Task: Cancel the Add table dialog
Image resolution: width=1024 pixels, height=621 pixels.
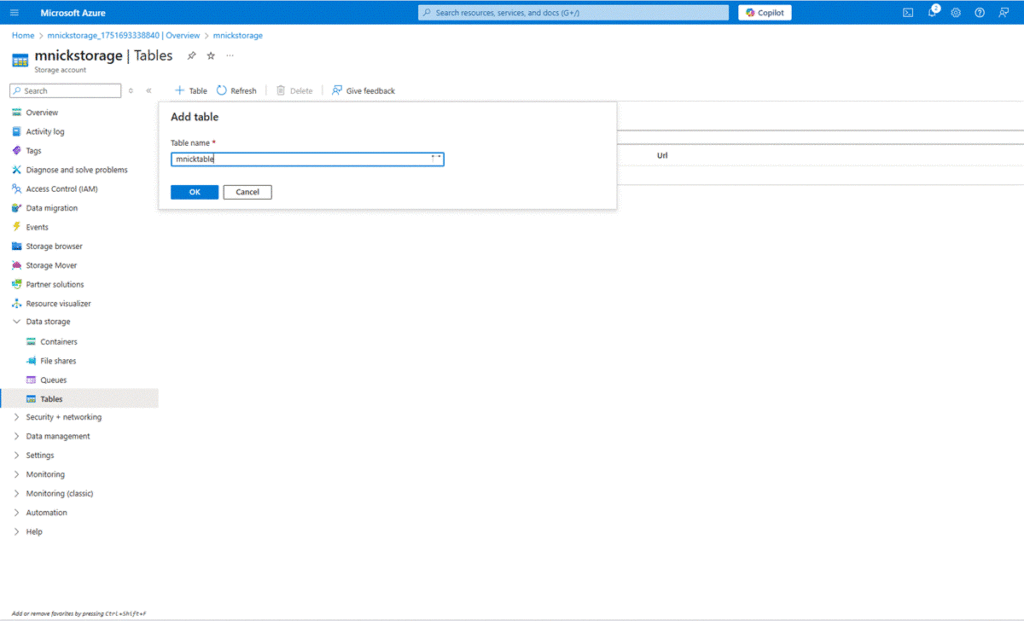Action: 247,192
